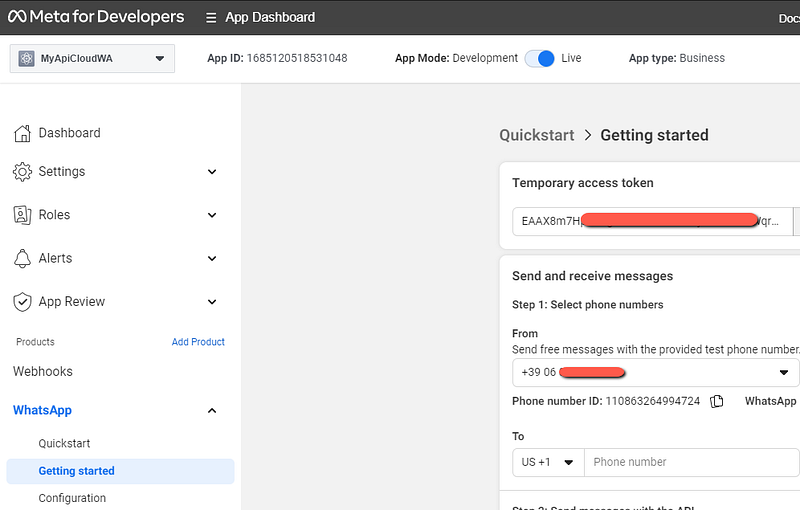Click the Docs link in the header

(x=789, y=18)
